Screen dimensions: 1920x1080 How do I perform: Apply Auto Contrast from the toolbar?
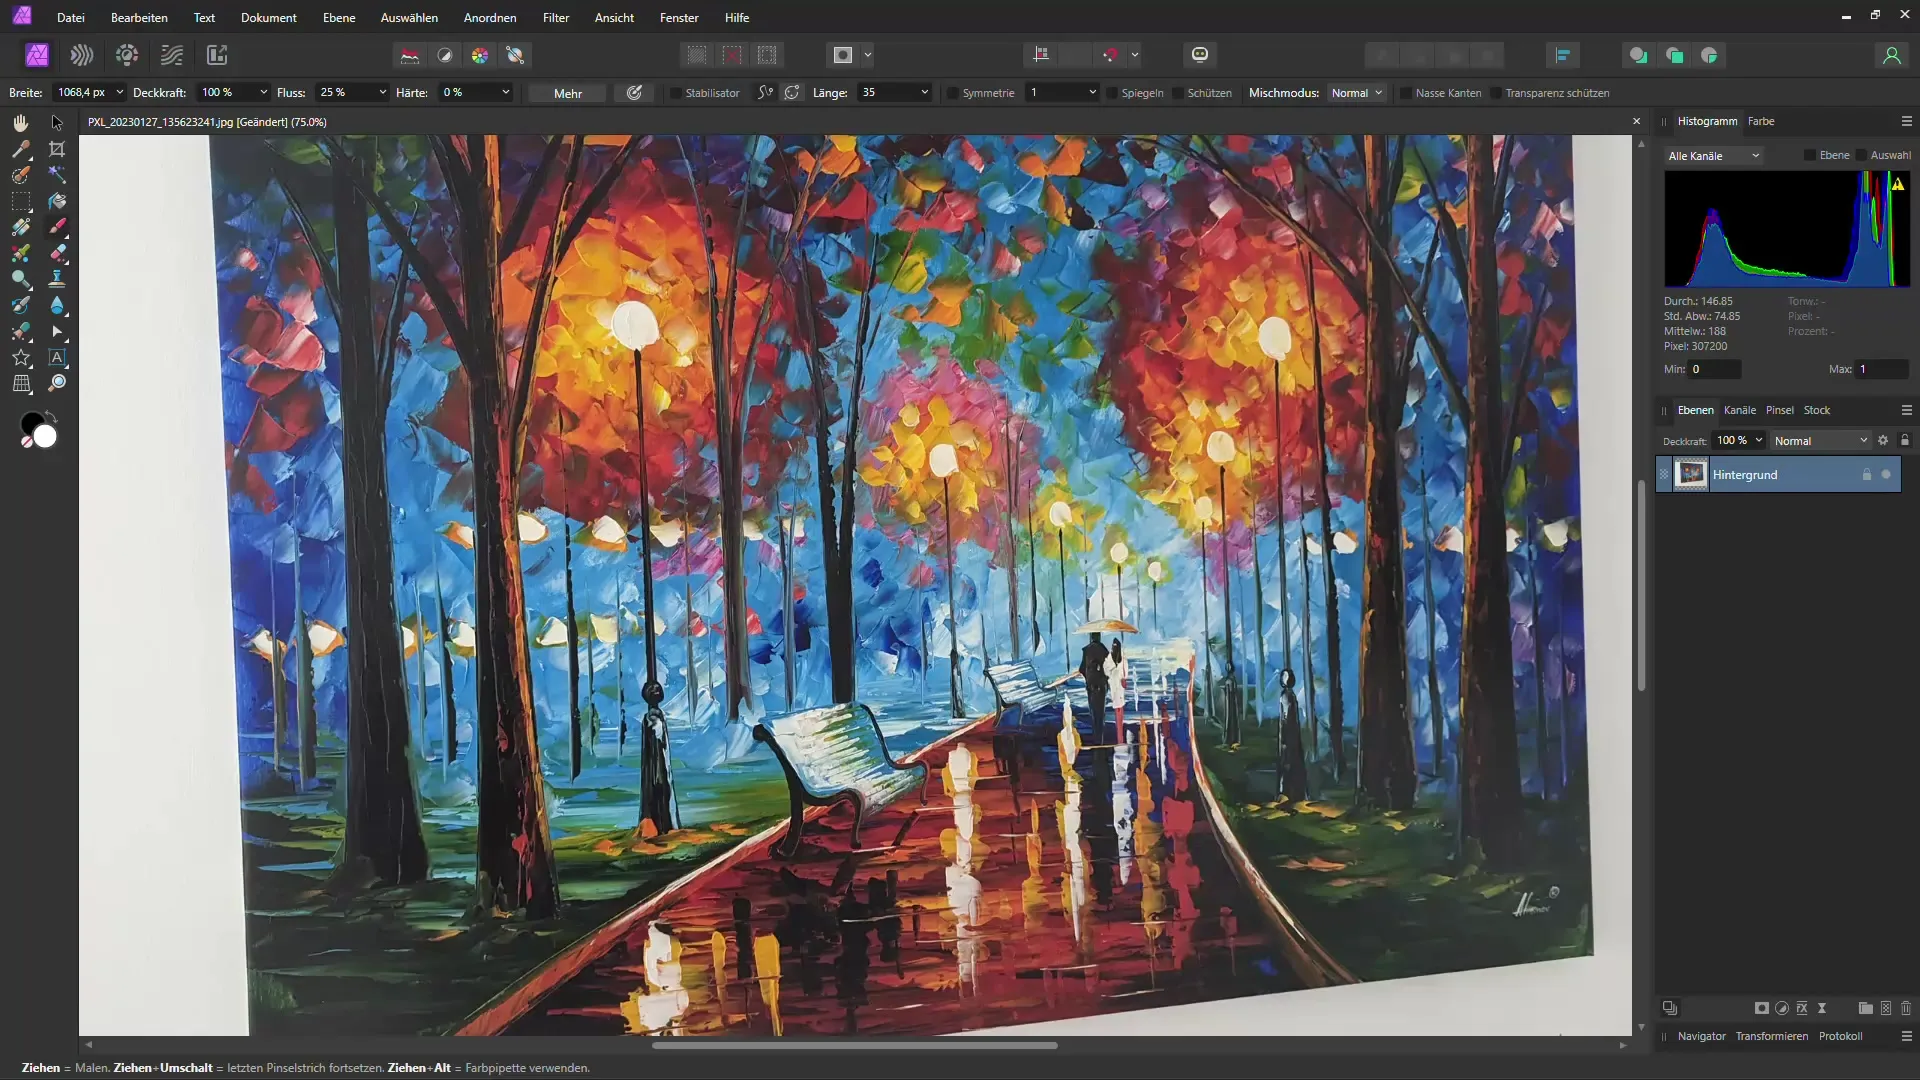445,55
